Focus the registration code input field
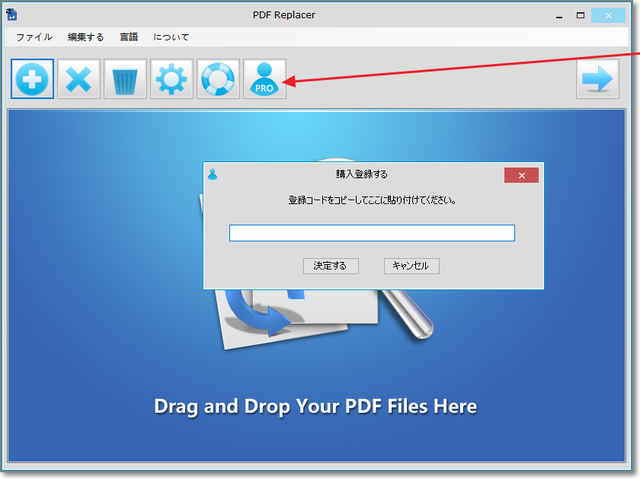This screenshot has width=640, height=479. pos(371,233)
